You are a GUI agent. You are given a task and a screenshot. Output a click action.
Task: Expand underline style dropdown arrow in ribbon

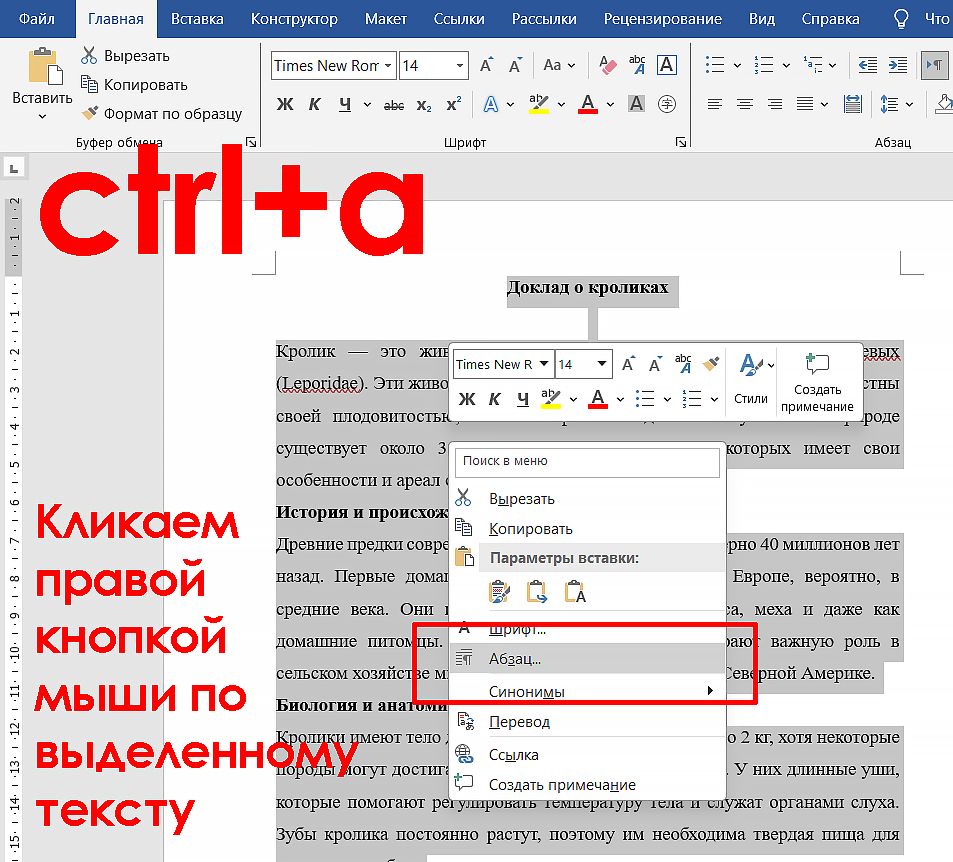[367, 105]
